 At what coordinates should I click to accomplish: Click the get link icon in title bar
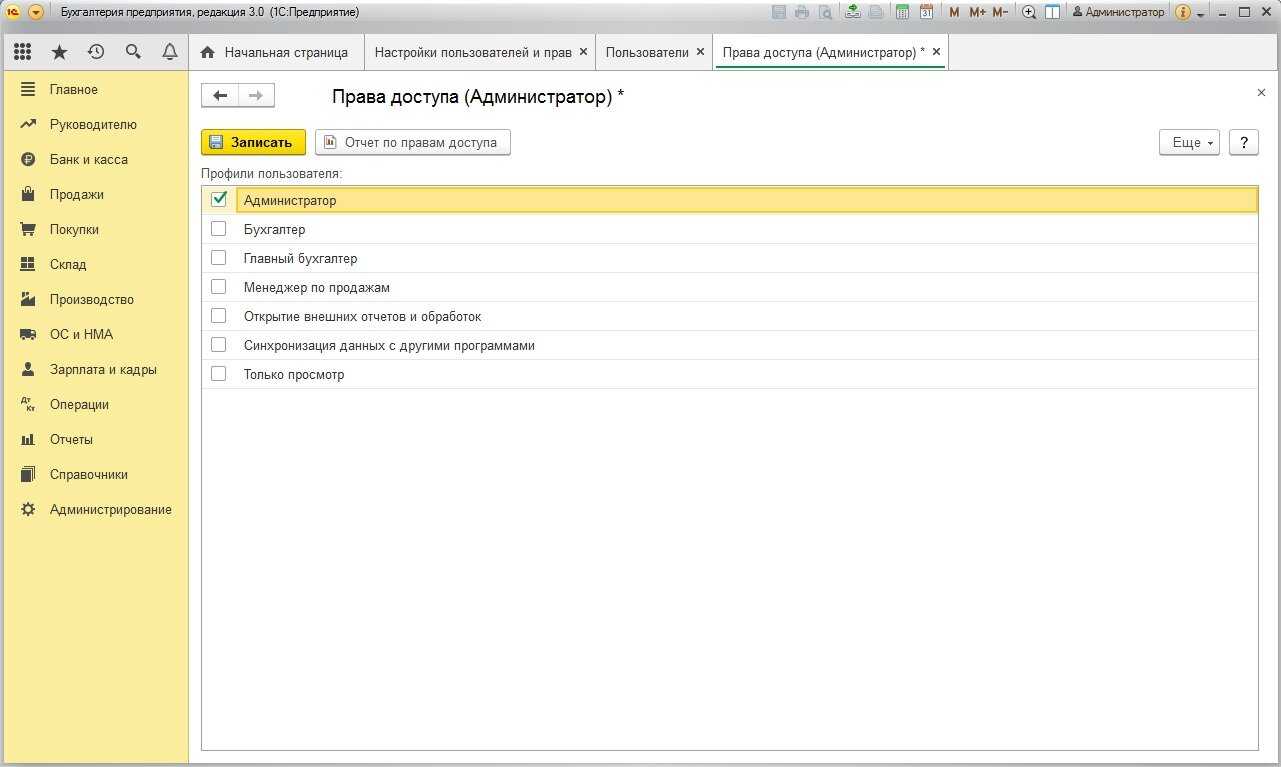coord(852,12)
